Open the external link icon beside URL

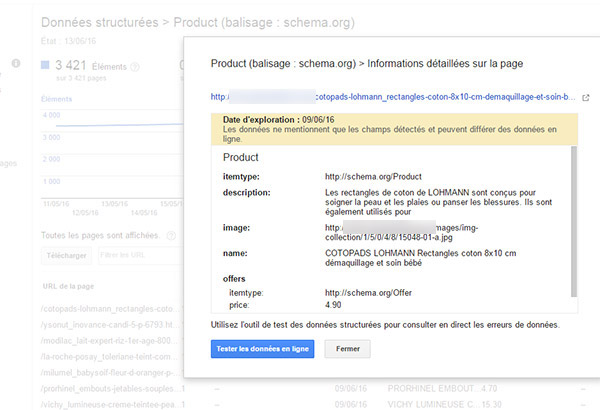pos(585,98)
